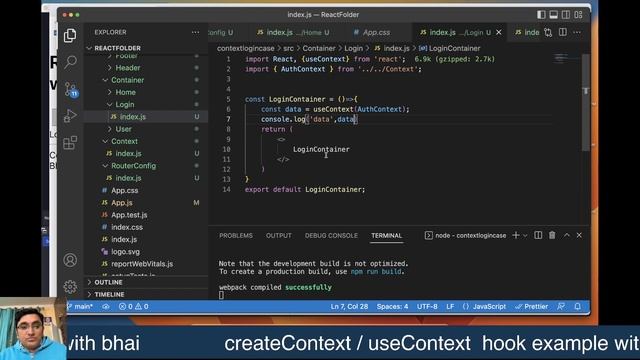This screenshot has height=360, width=640.
Task: Change encoding via UTF-8 status item
Action: click(x=427, y=306)
